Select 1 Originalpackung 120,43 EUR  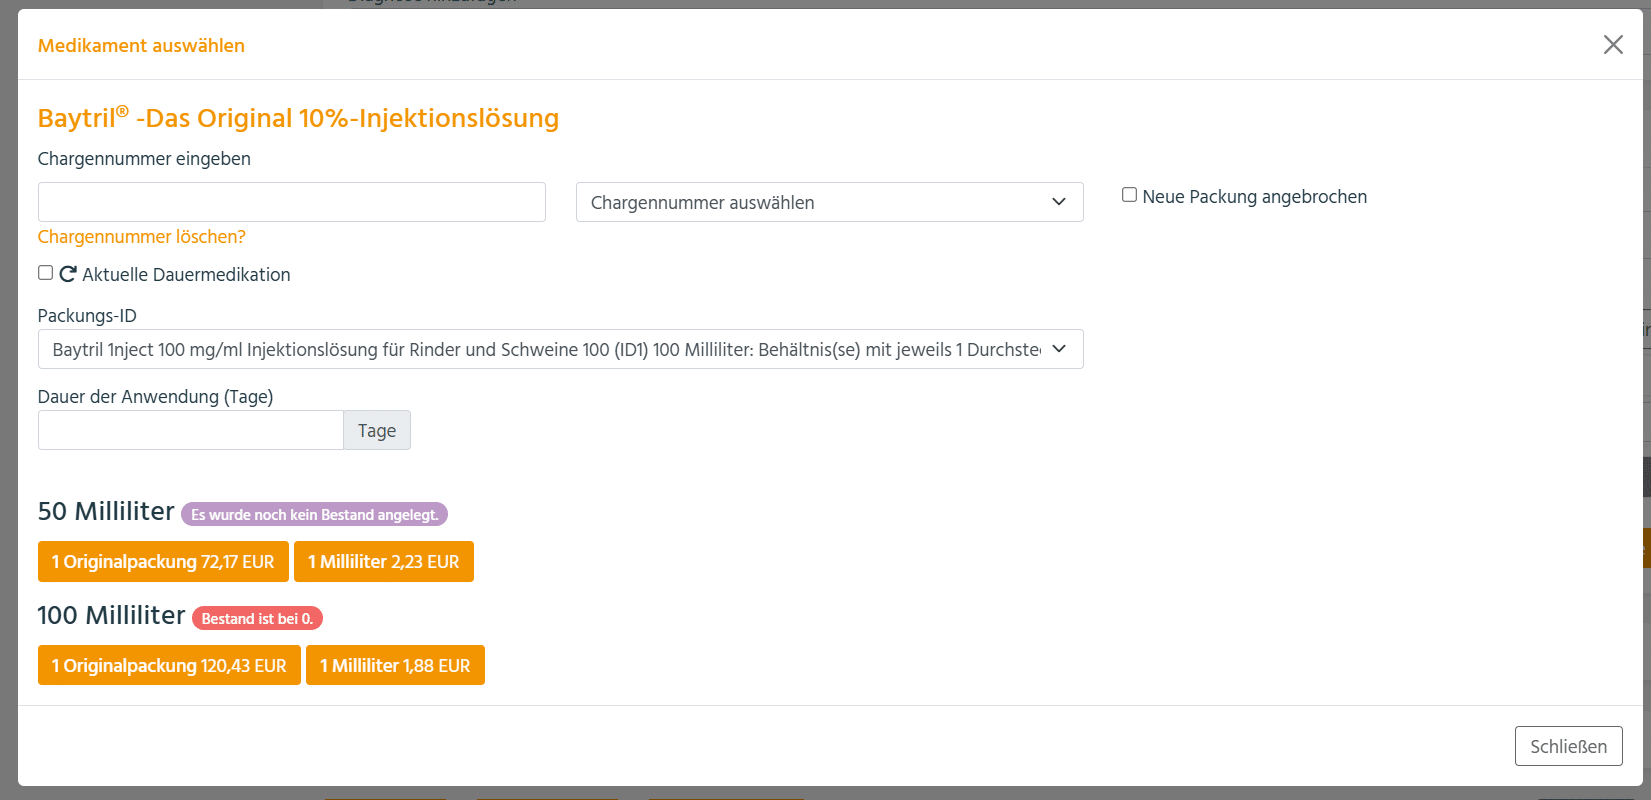[x=169, y=666]
